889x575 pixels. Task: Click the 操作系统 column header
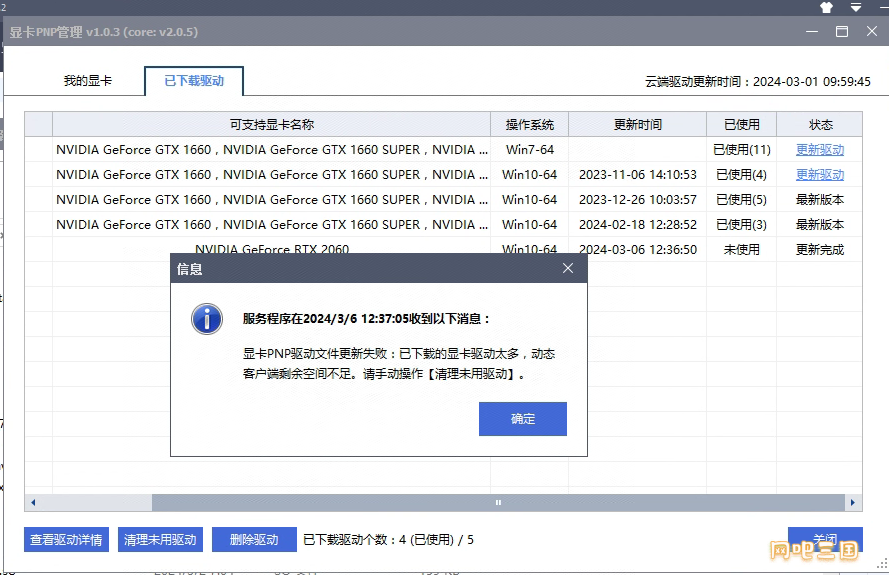(x=530, y=125)
